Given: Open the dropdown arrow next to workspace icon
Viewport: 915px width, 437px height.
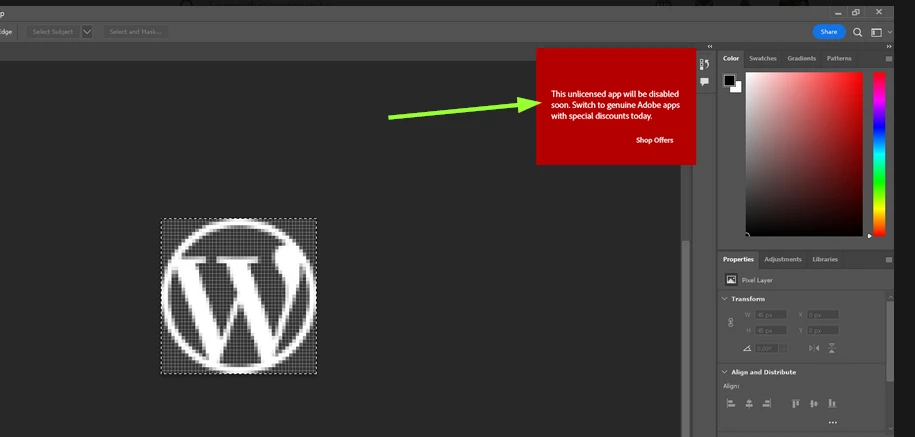Looking at the screenshot, I should coord(889,32).
